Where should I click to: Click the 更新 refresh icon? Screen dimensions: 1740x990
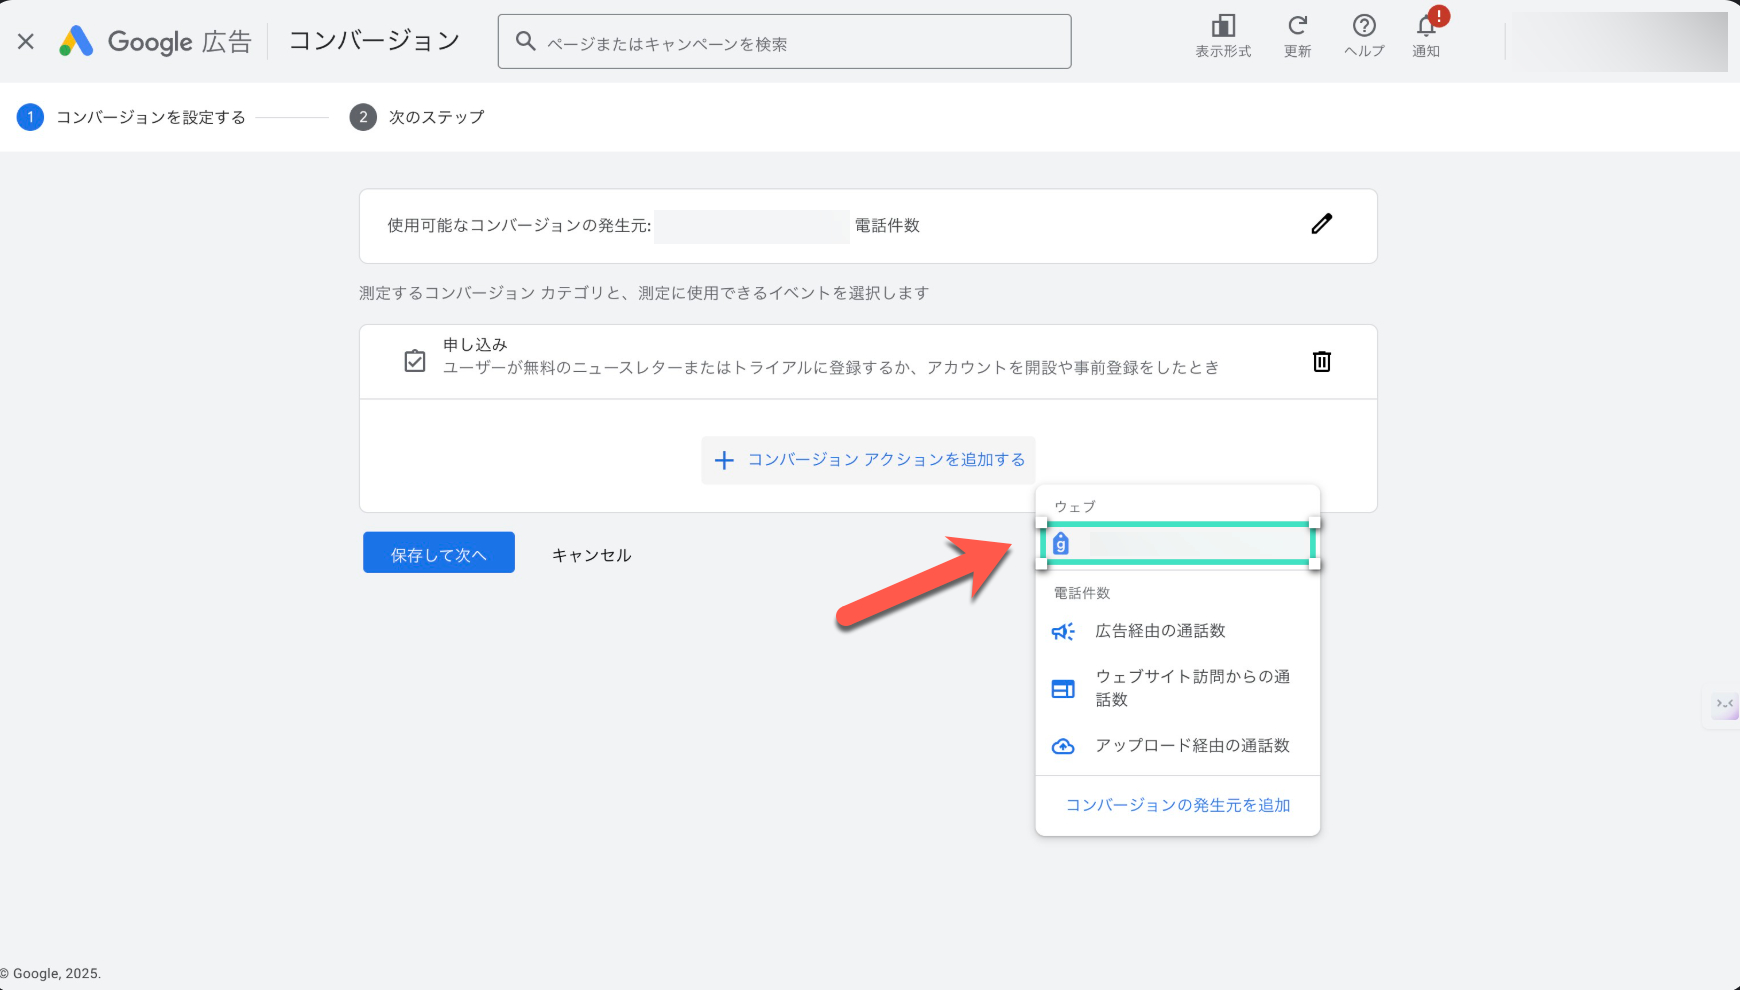(1297, 27)
